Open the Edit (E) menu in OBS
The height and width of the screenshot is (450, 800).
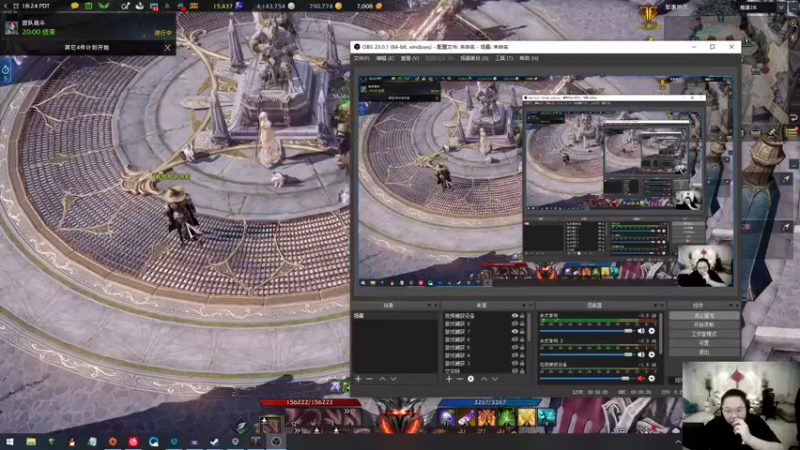(385, 58)
